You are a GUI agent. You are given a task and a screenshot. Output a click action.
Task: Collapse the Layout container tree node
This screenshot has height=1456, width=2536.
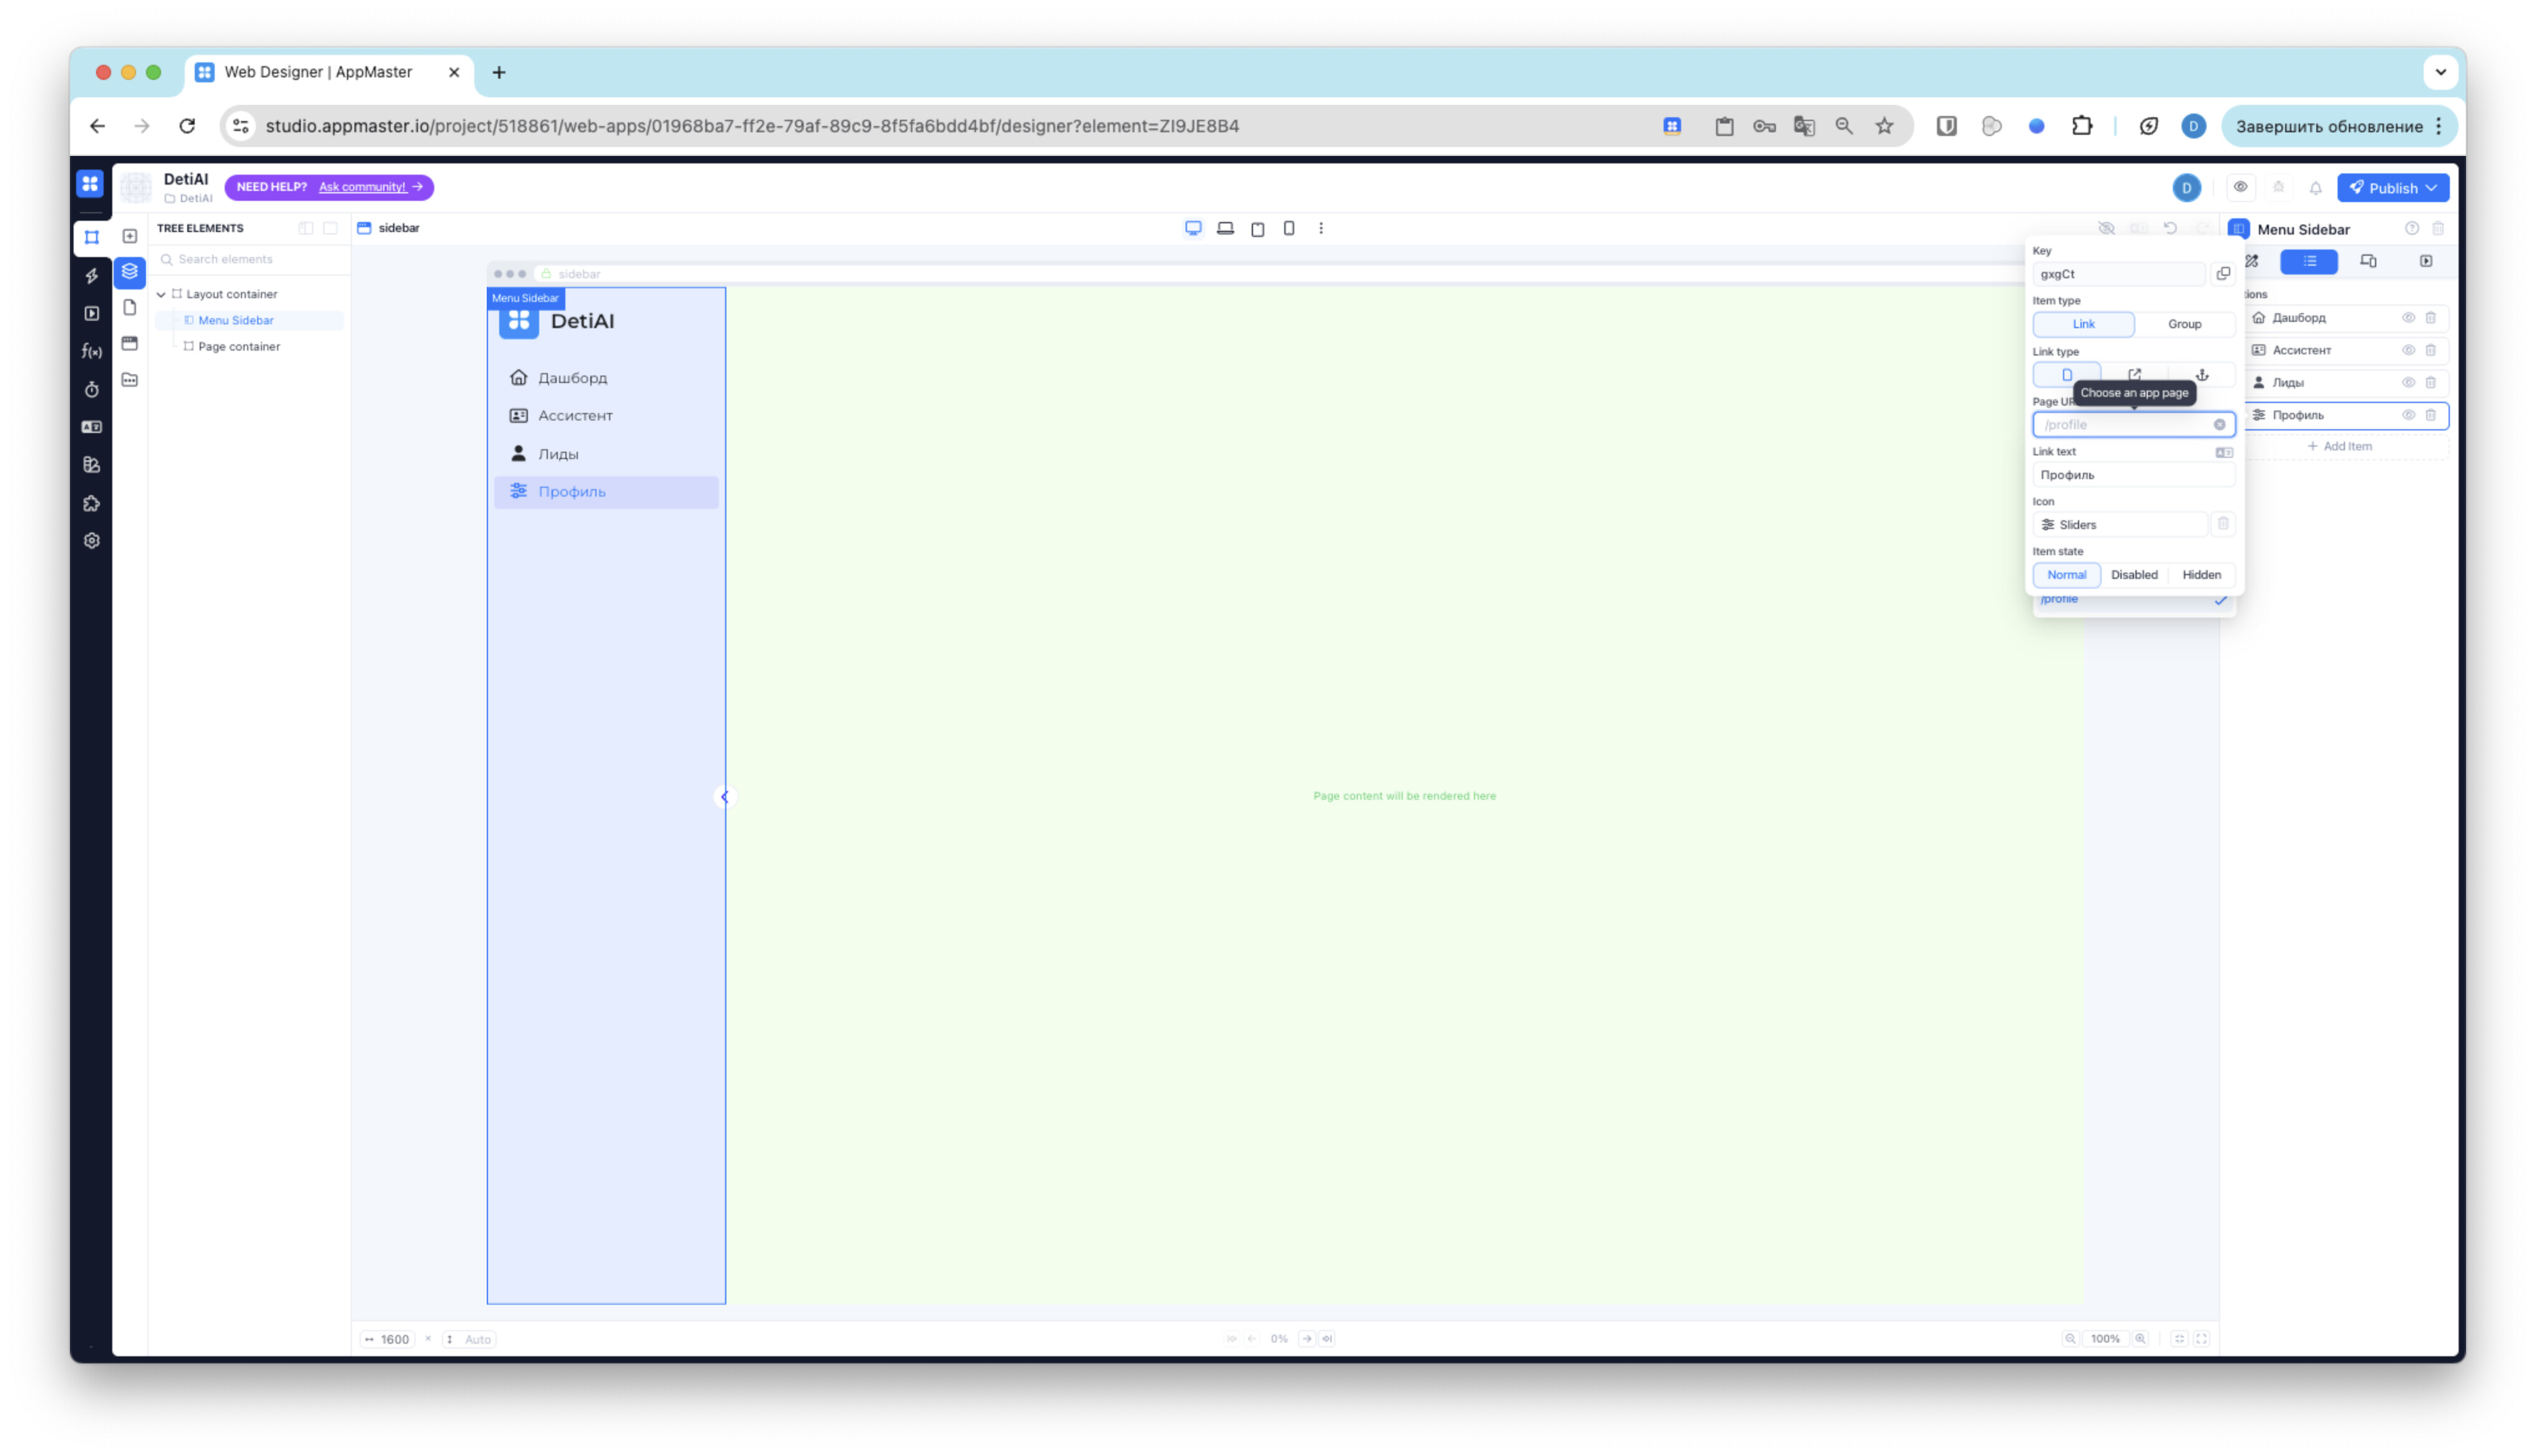pos(161,295)
